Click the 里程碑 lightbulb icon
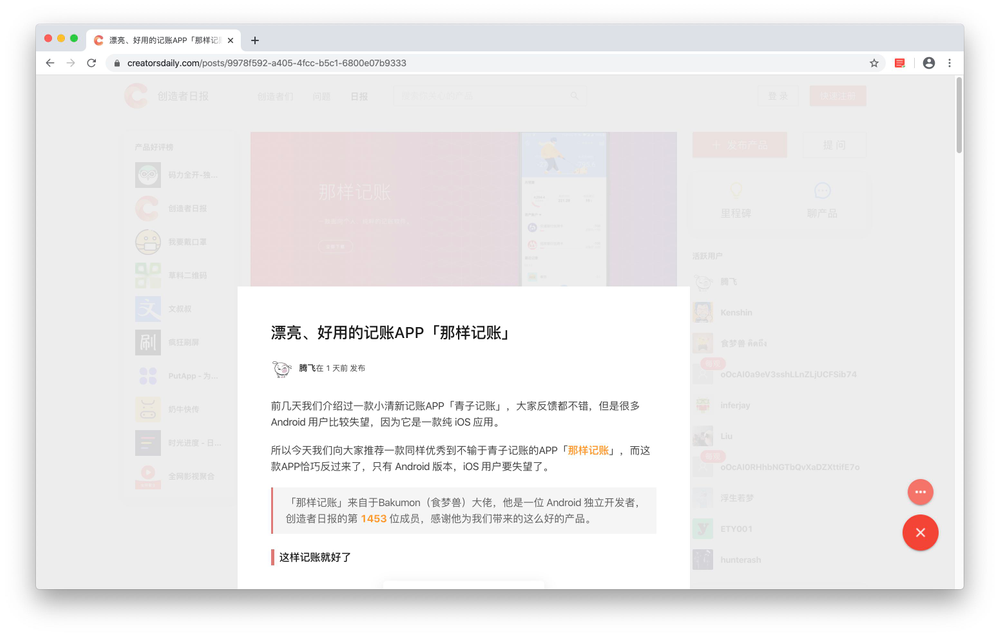This screenshot has width=1000, height=637. pyautogui.click(x=736, y=191)
